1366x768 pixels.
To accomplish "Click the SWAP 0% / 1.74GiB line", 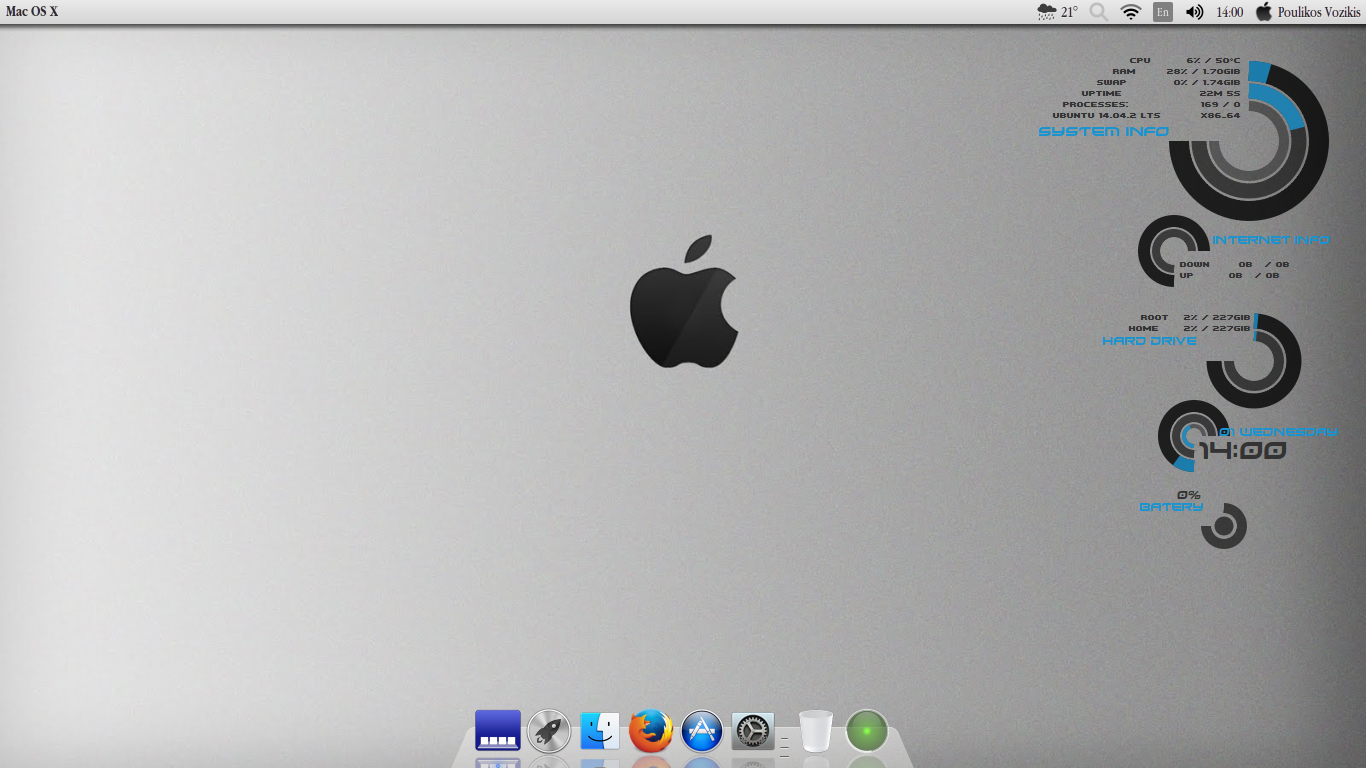I will [x=1168, y=82].
